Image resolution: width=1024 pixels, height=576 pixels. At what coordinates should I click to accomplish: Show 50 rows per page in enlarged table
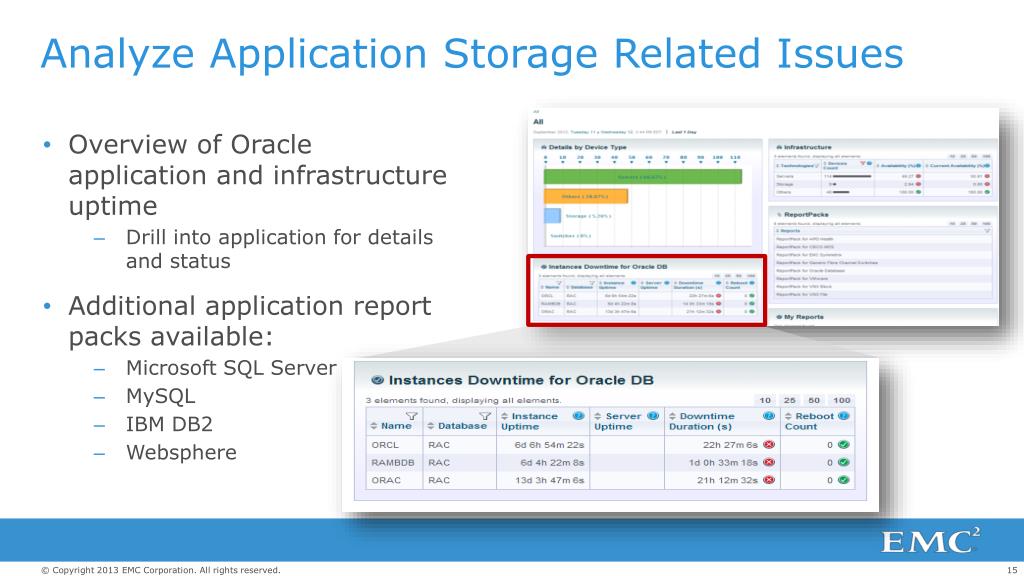coord(814,400)
